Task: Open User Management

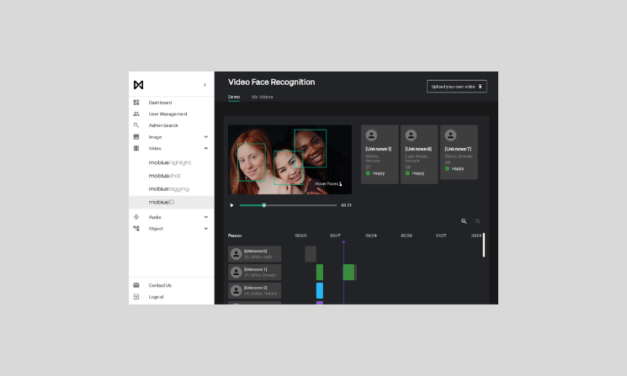Action: 168,114
